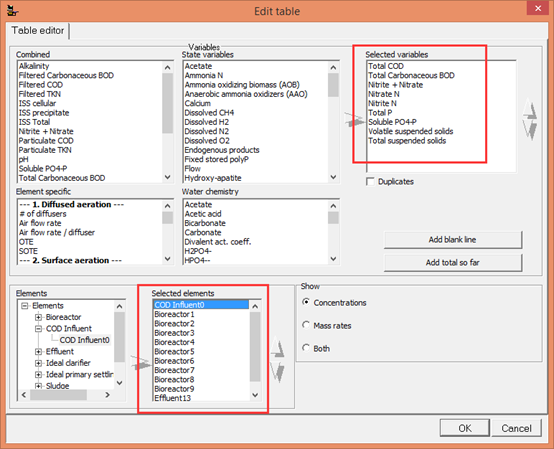Select the Both radio button

pos(306,348)
